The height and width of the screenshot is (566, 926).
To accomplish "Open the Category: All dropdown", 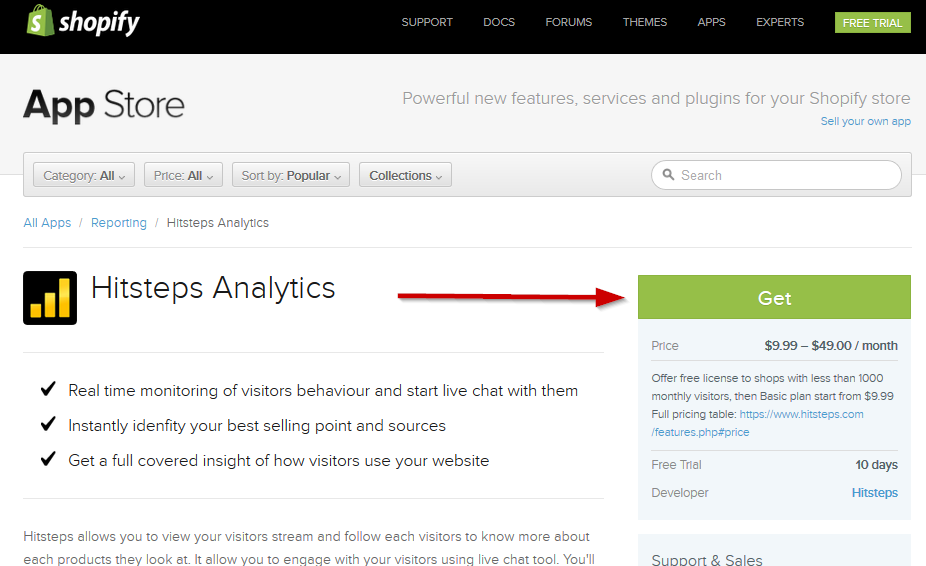I will pos(84,175).
